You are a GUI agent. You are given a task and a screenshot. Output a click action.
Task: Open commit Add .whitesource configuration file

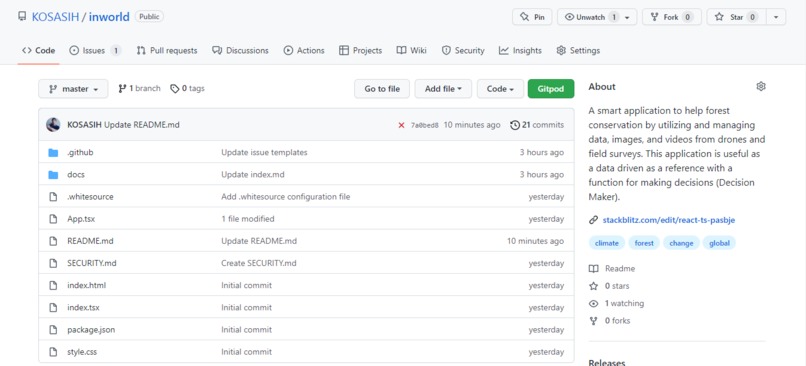285,197
